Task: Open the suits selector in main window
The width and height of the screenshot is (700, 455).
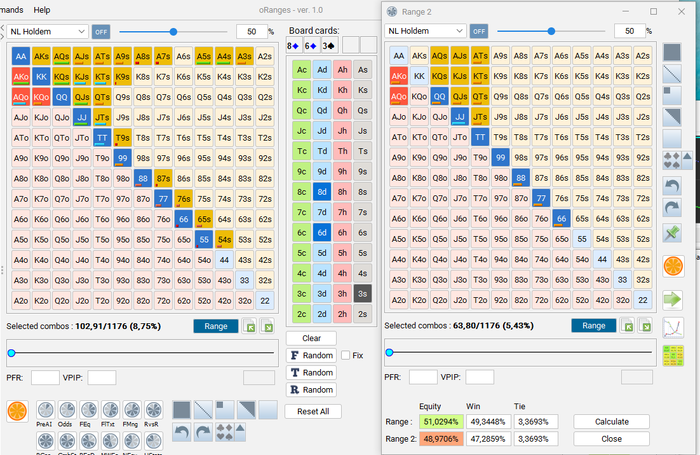Action: [225, 432]
